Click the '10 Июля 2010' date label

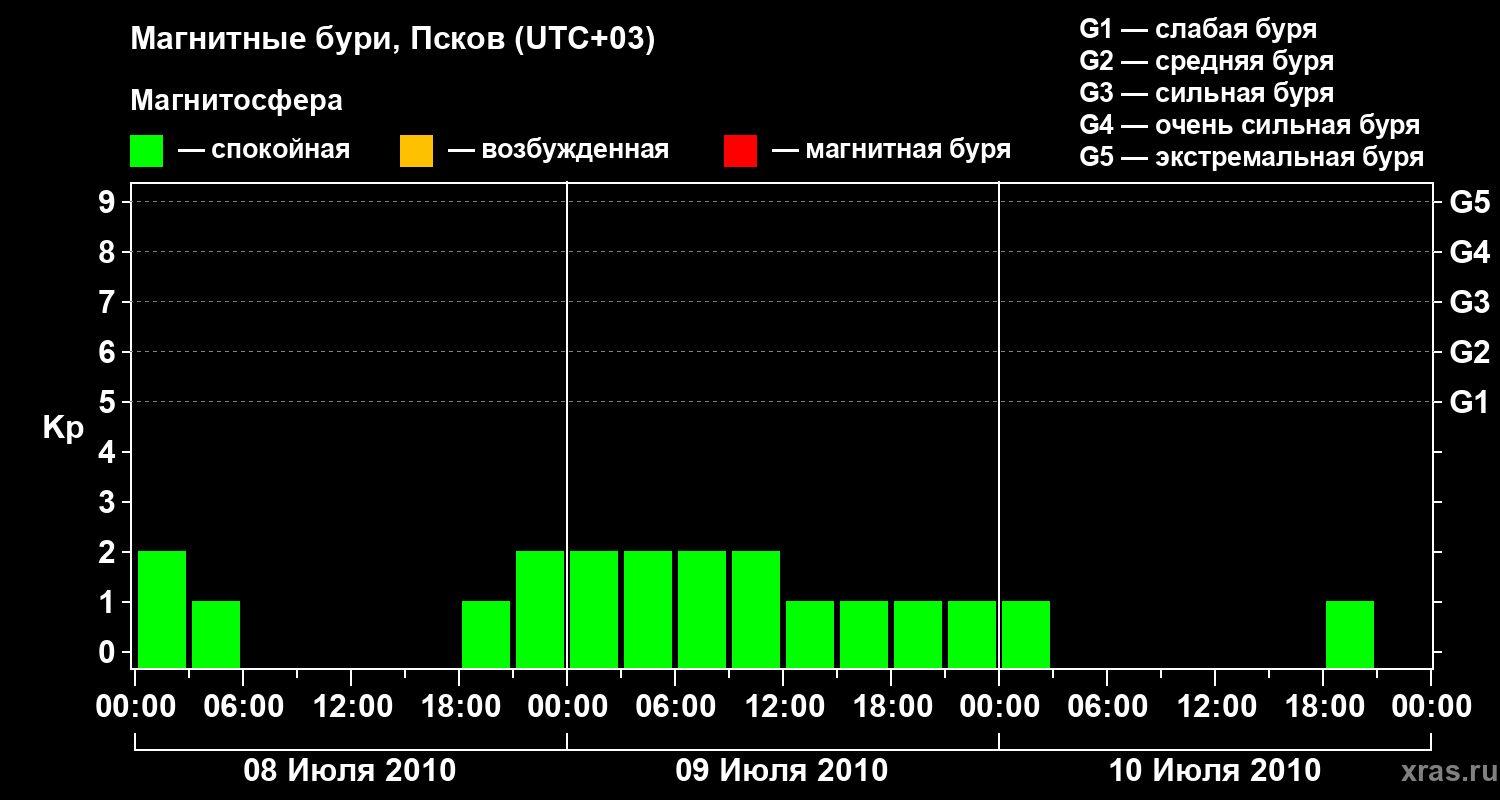tap(1215, 771)
